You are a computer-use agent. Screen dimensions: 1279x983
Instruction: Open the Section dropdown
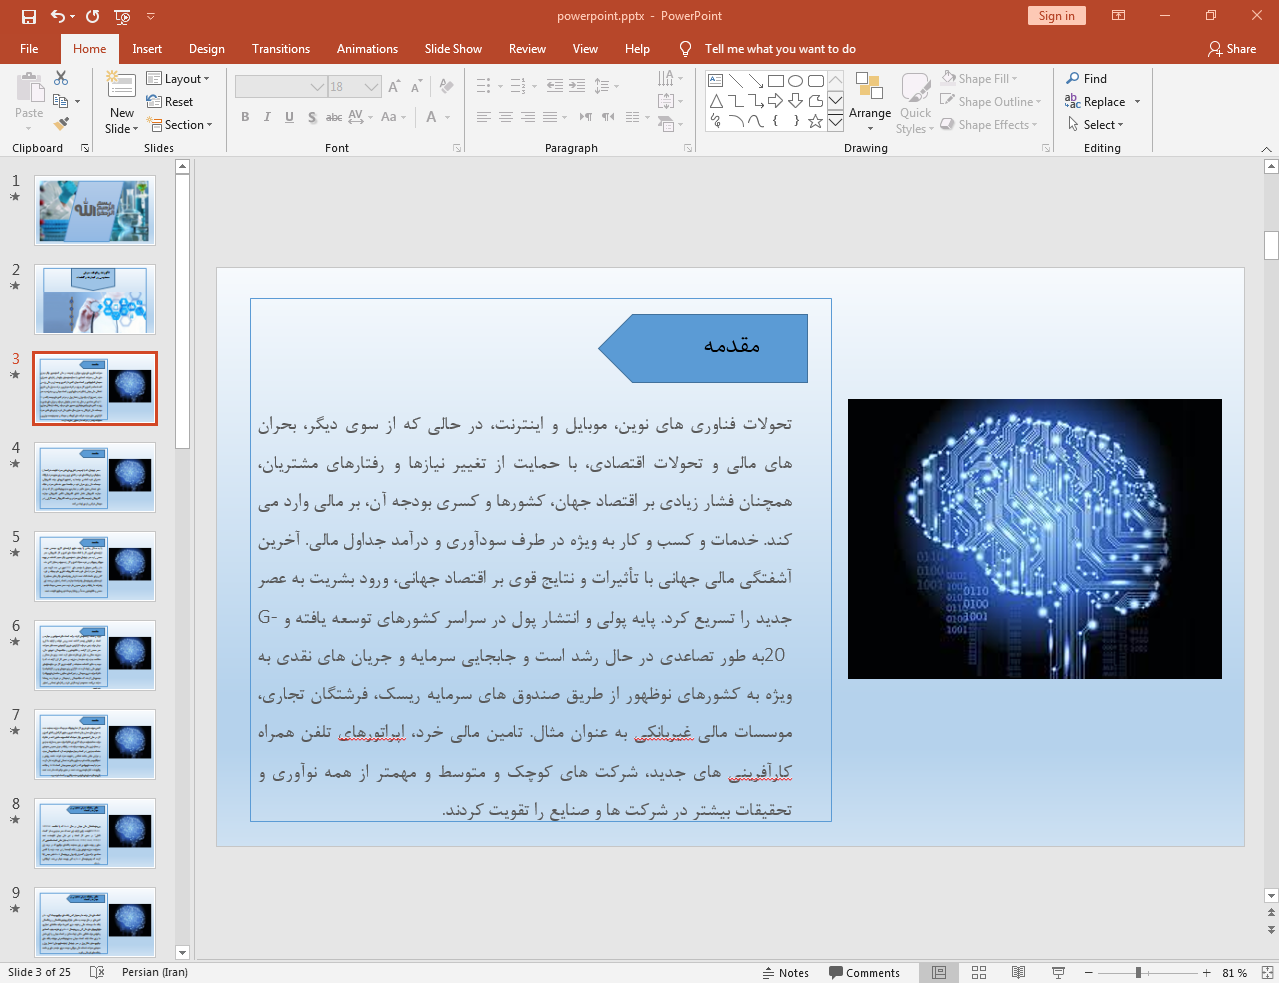coord(180,125)
